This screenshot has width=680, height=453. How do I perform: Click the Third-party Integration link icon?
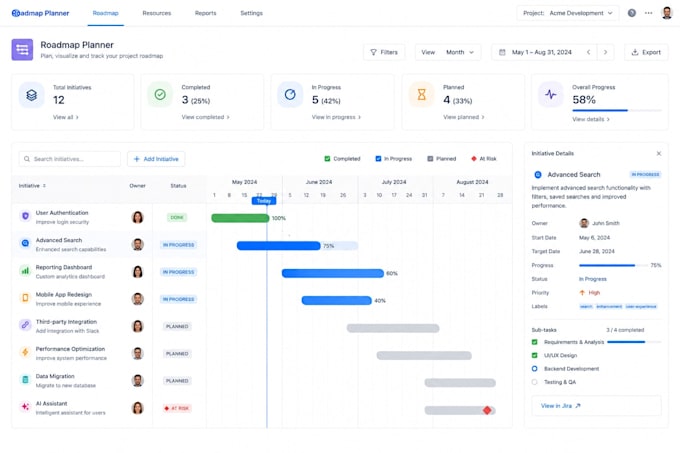(x=25, y=325)
